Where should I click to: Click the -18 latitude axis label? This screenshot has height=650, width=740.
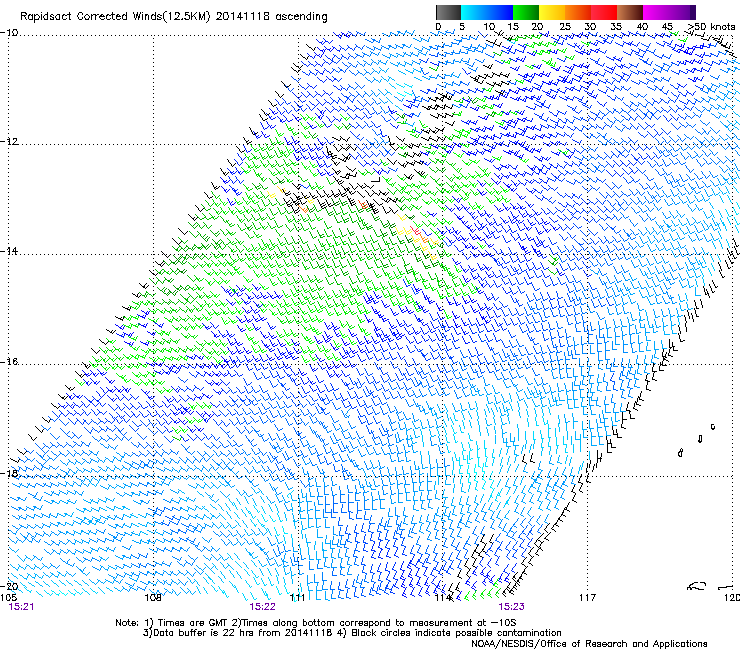pos(9,473)
